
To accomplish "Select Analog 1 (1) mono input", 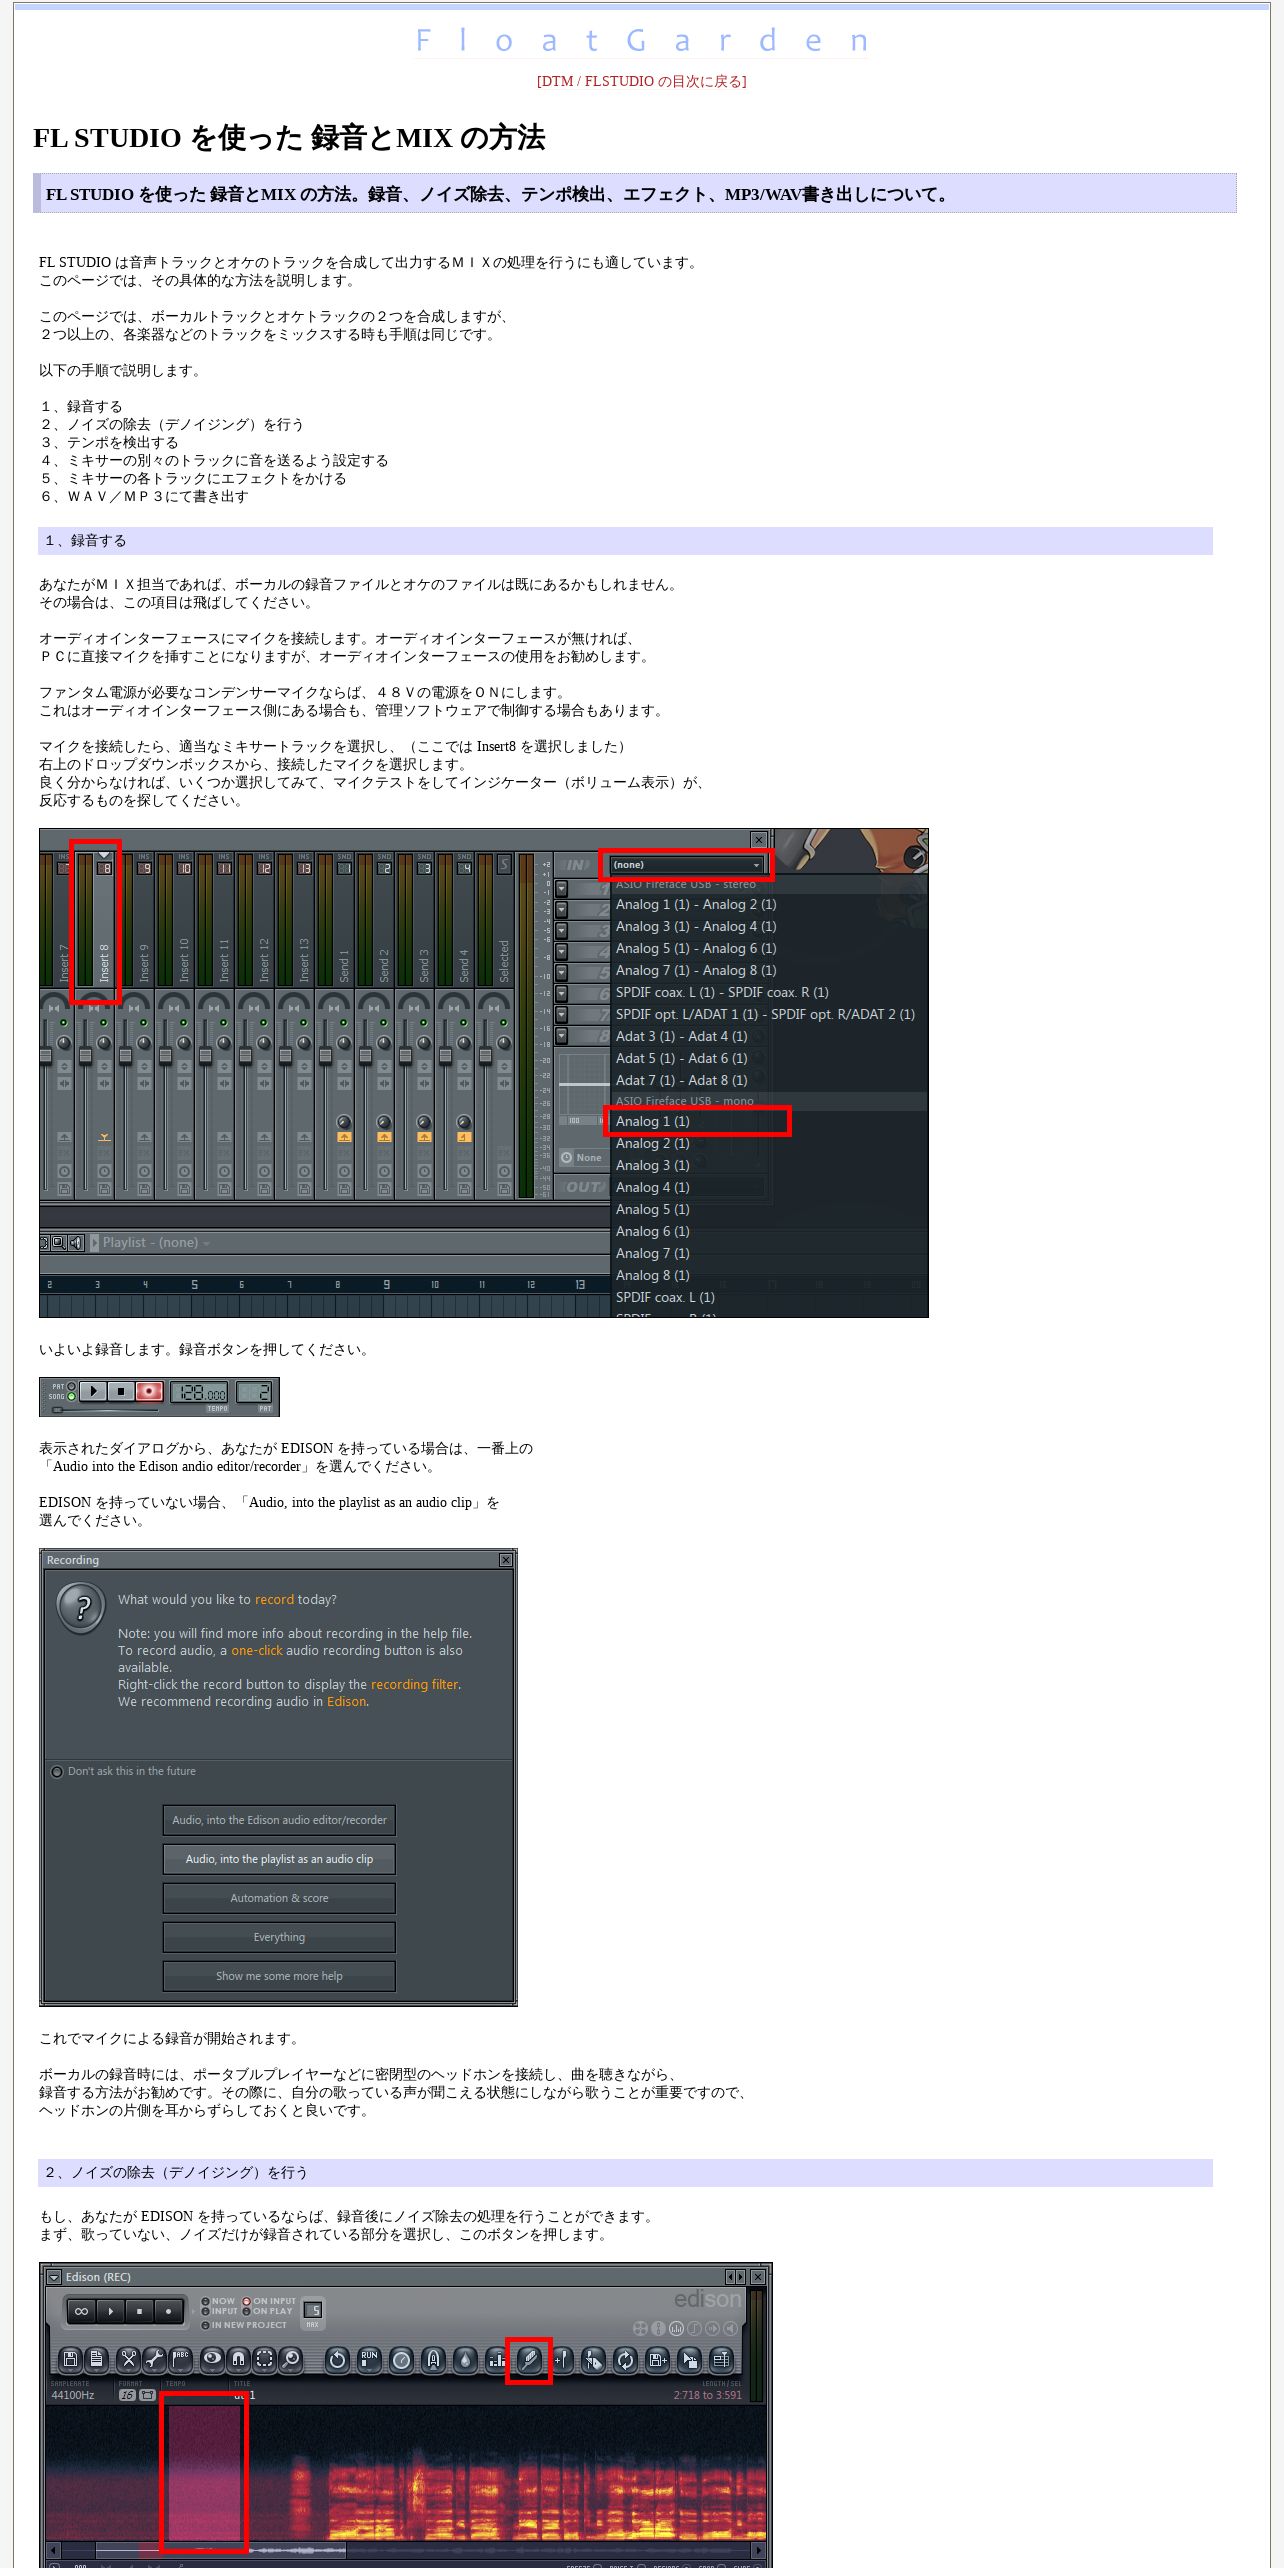I will click(x=652, y=1121).
